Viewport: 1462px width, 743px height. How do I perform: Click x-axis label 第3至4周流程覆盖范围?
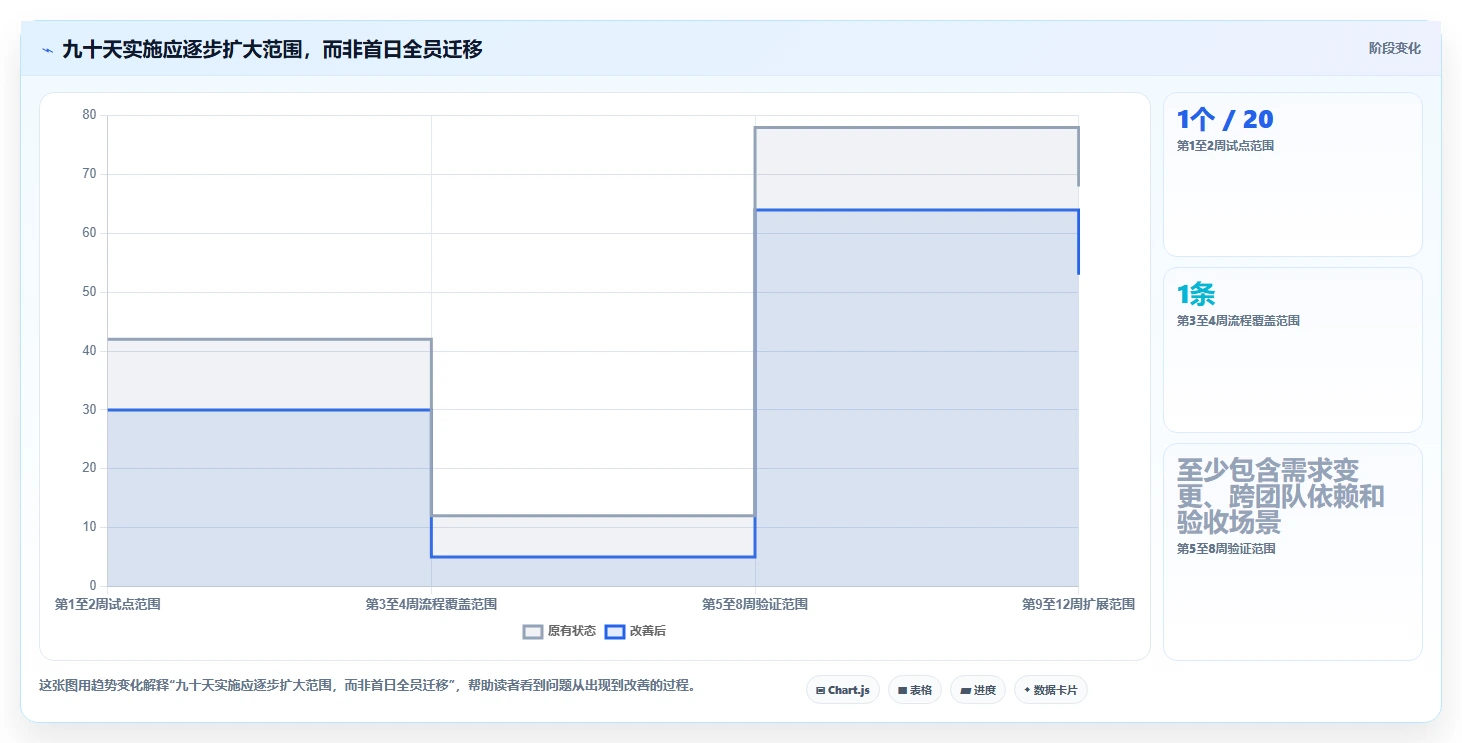coord(431,604)
